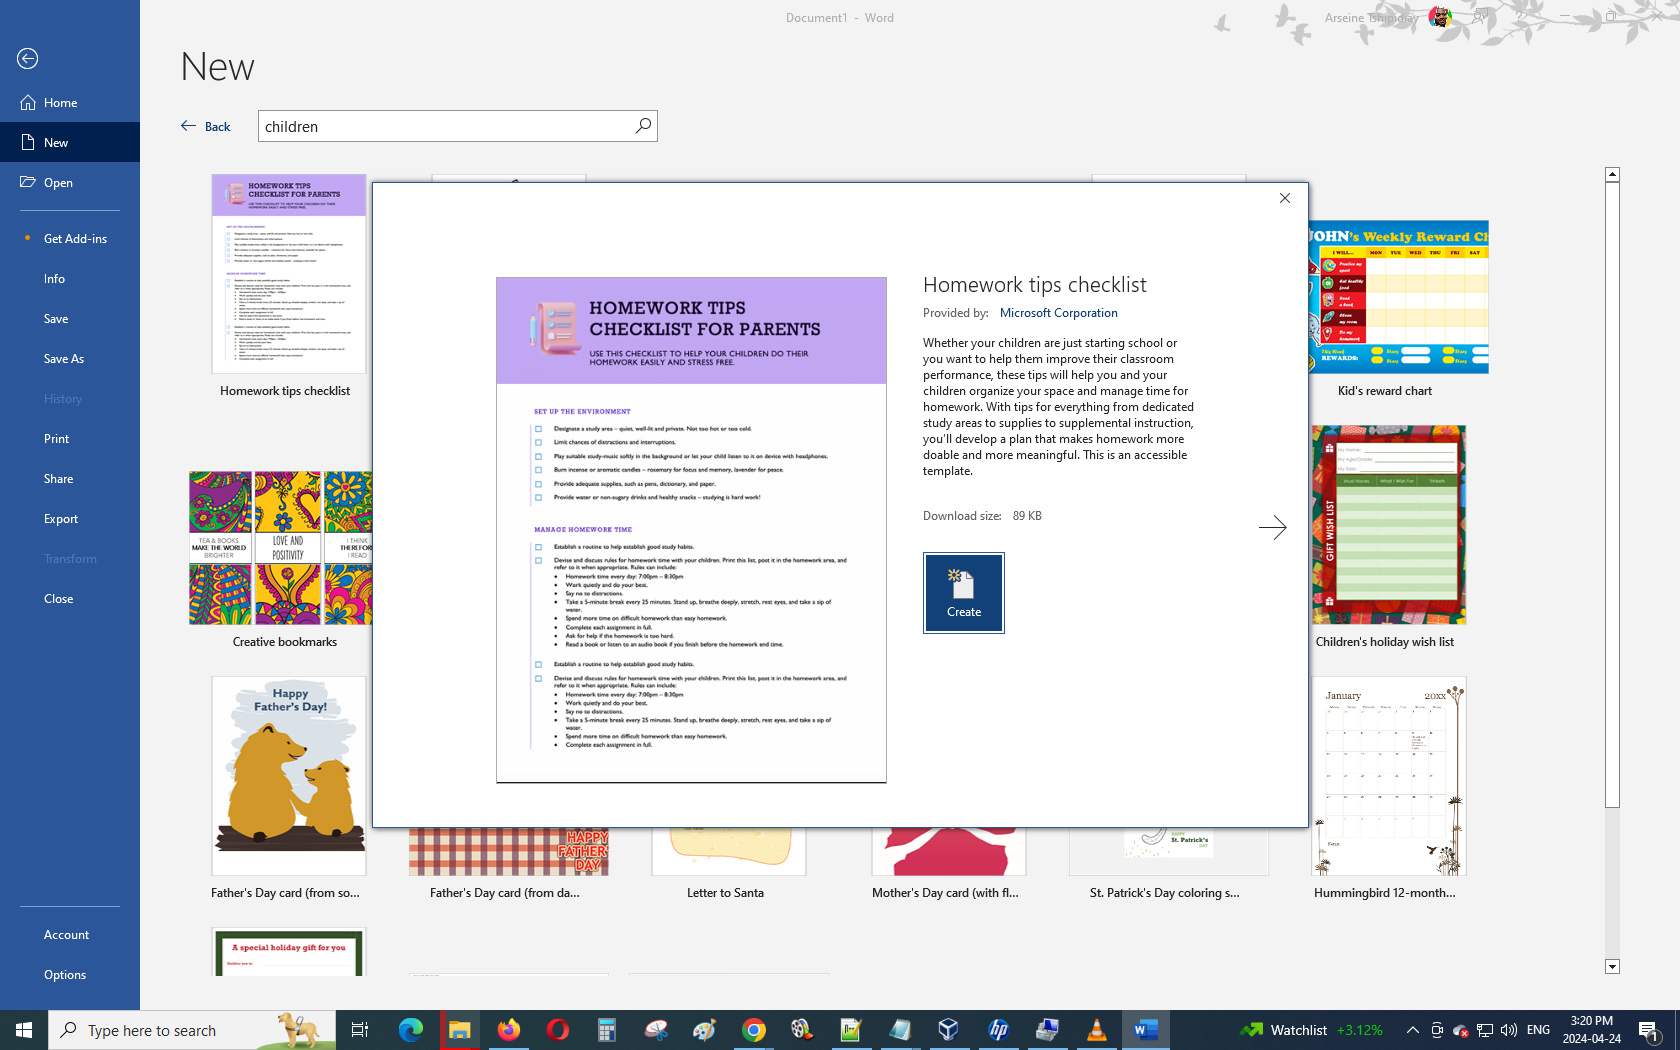The height and width of the screenshot is (1050, 1680).
Task: Open the Get Add-ins option
Action: [x=75, y=238]
